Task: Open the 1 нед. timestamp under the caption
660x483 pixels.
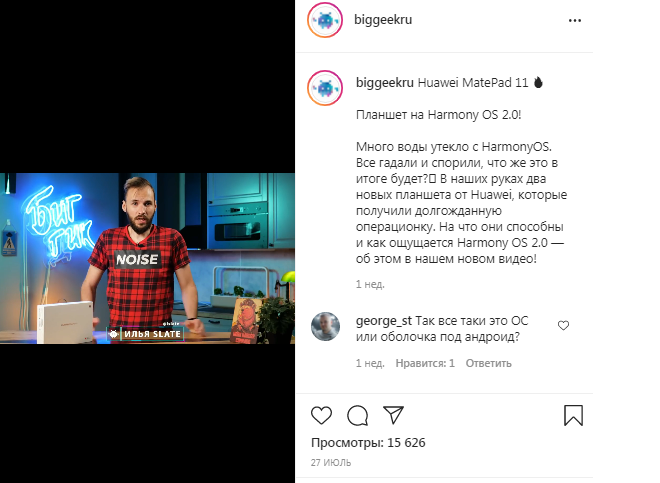Action: 370,284
